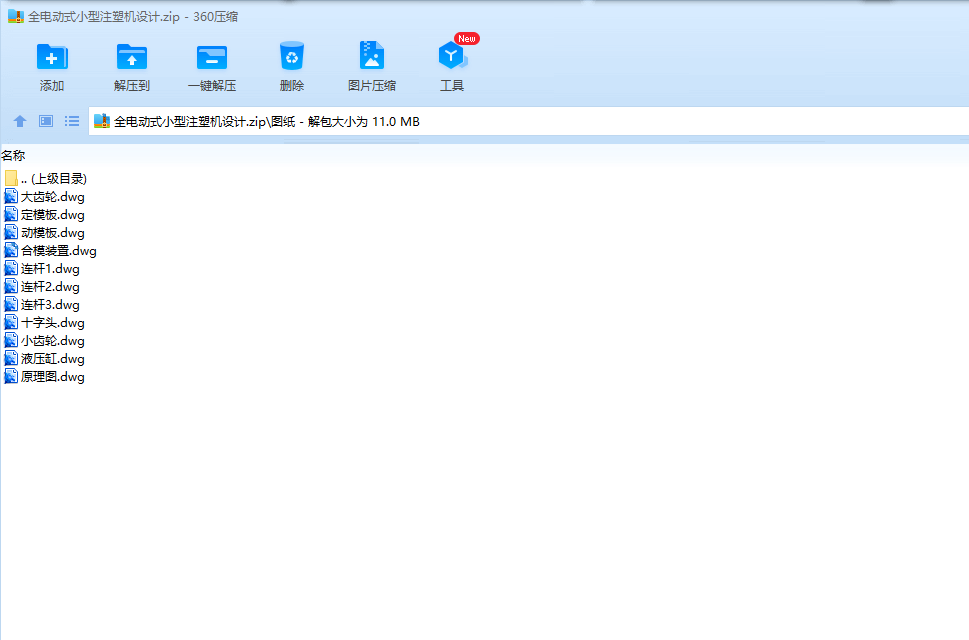Switch to thumbnail preview view icon
The width and height of the screenshot is (969, 640).
coord(46,121)
